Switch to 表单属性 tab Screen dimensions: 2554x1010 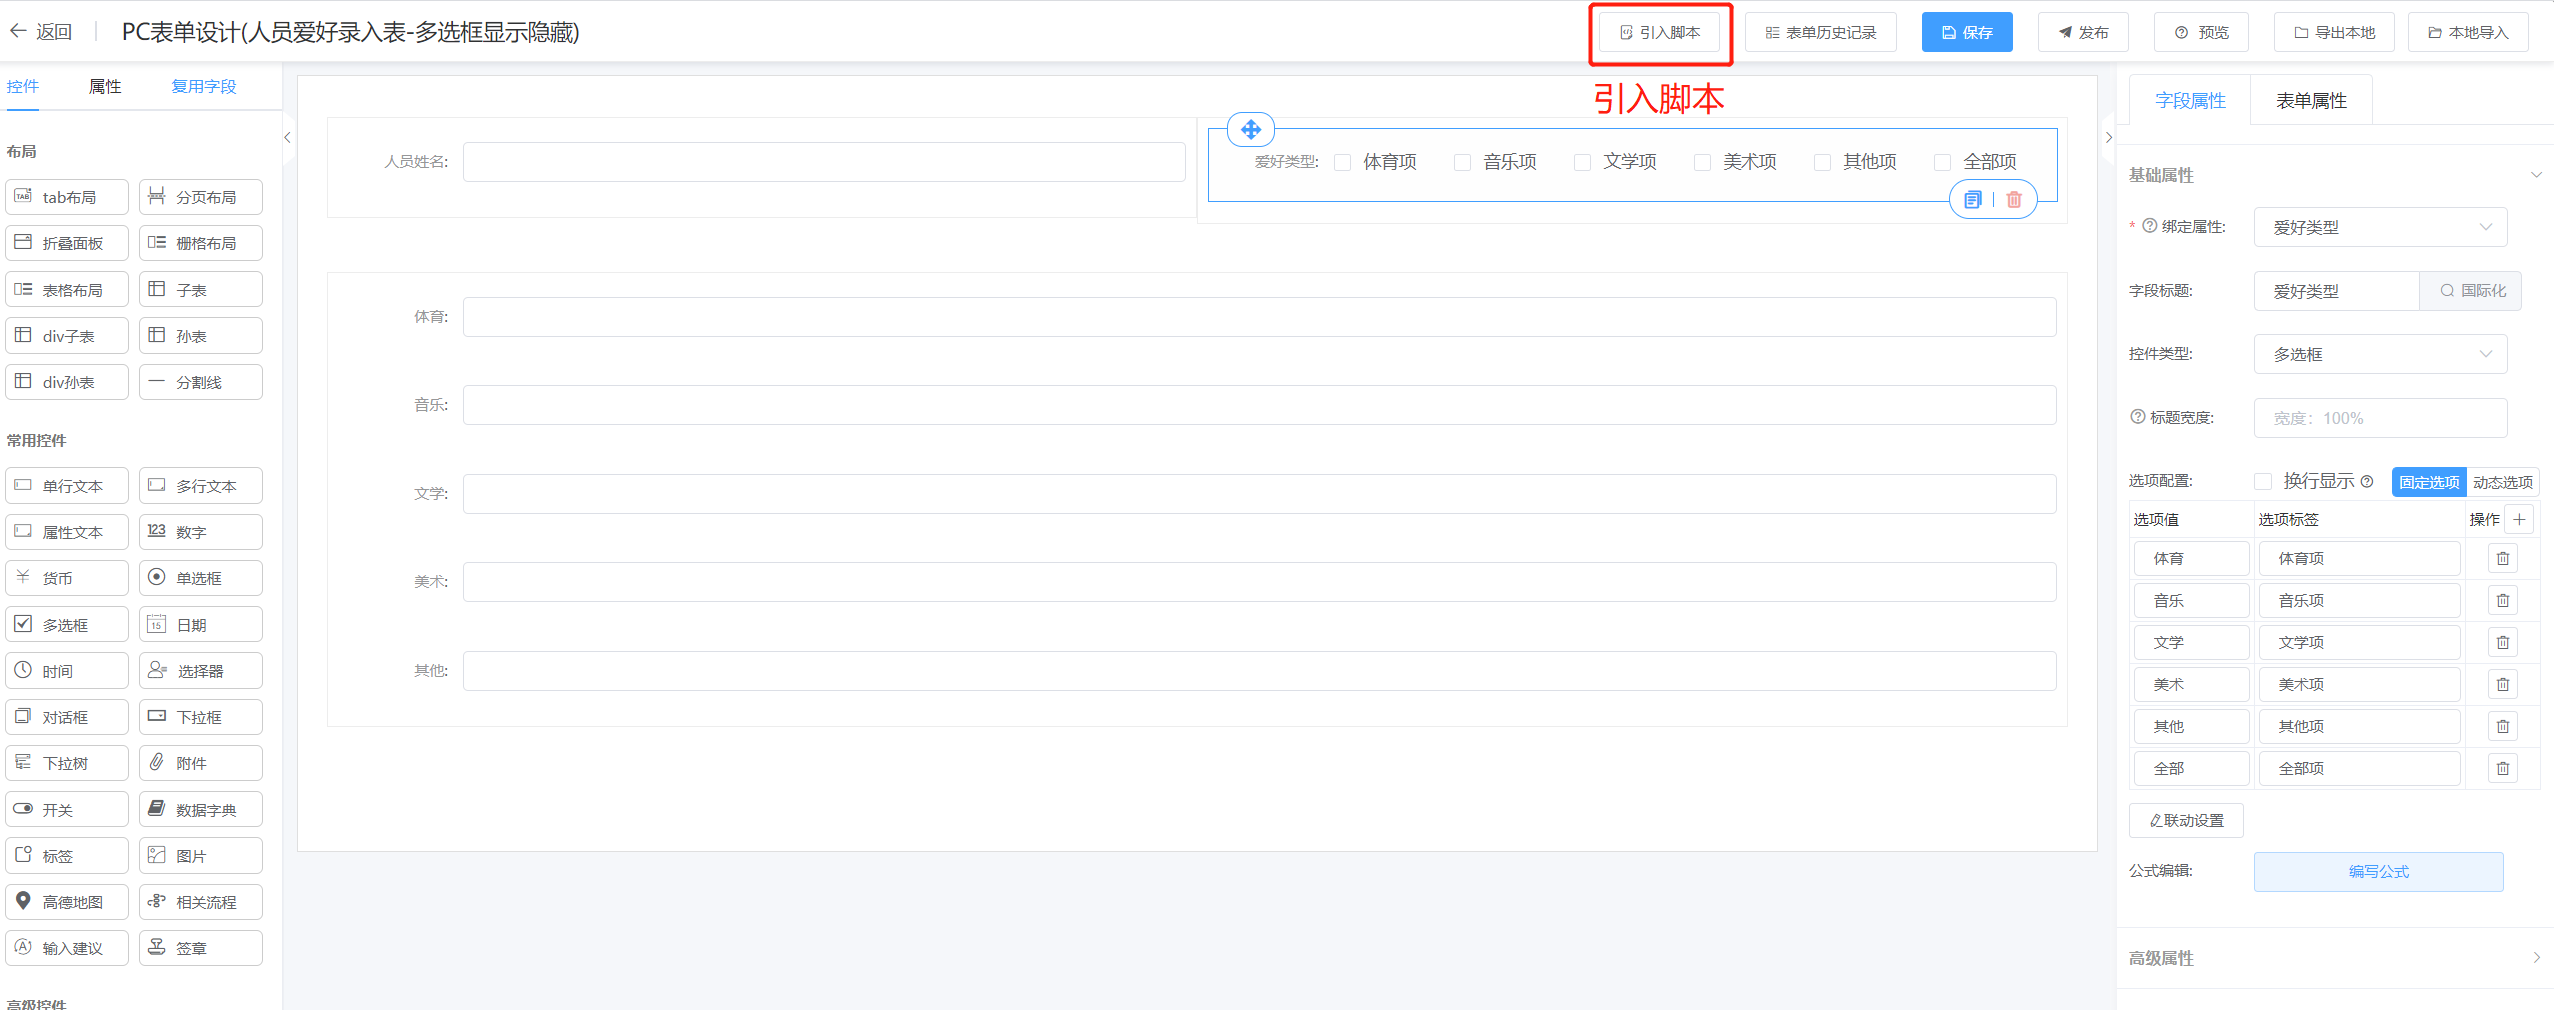pyautogui.click(x=2311, y=101)
